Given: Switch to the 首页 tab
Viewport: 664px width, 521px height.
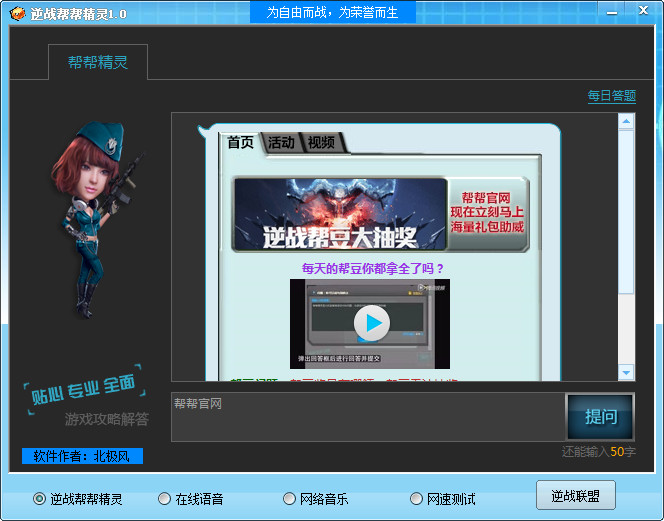Looking at the screenshot, I should tap(240, 142).
